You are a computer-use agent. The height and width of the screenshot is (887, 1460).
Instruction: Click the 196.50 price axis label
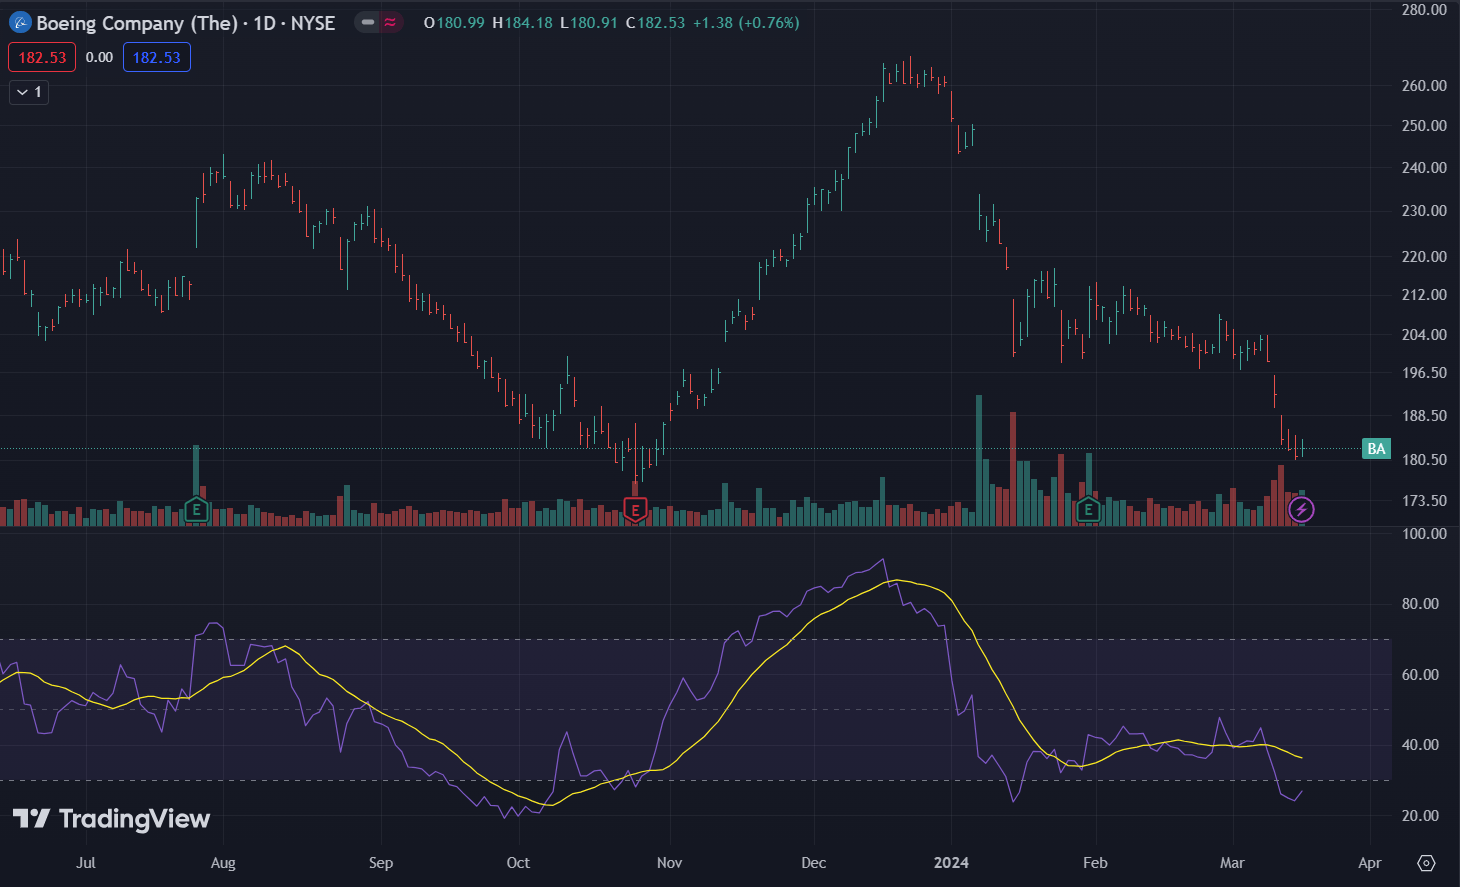coord(1424,373)
